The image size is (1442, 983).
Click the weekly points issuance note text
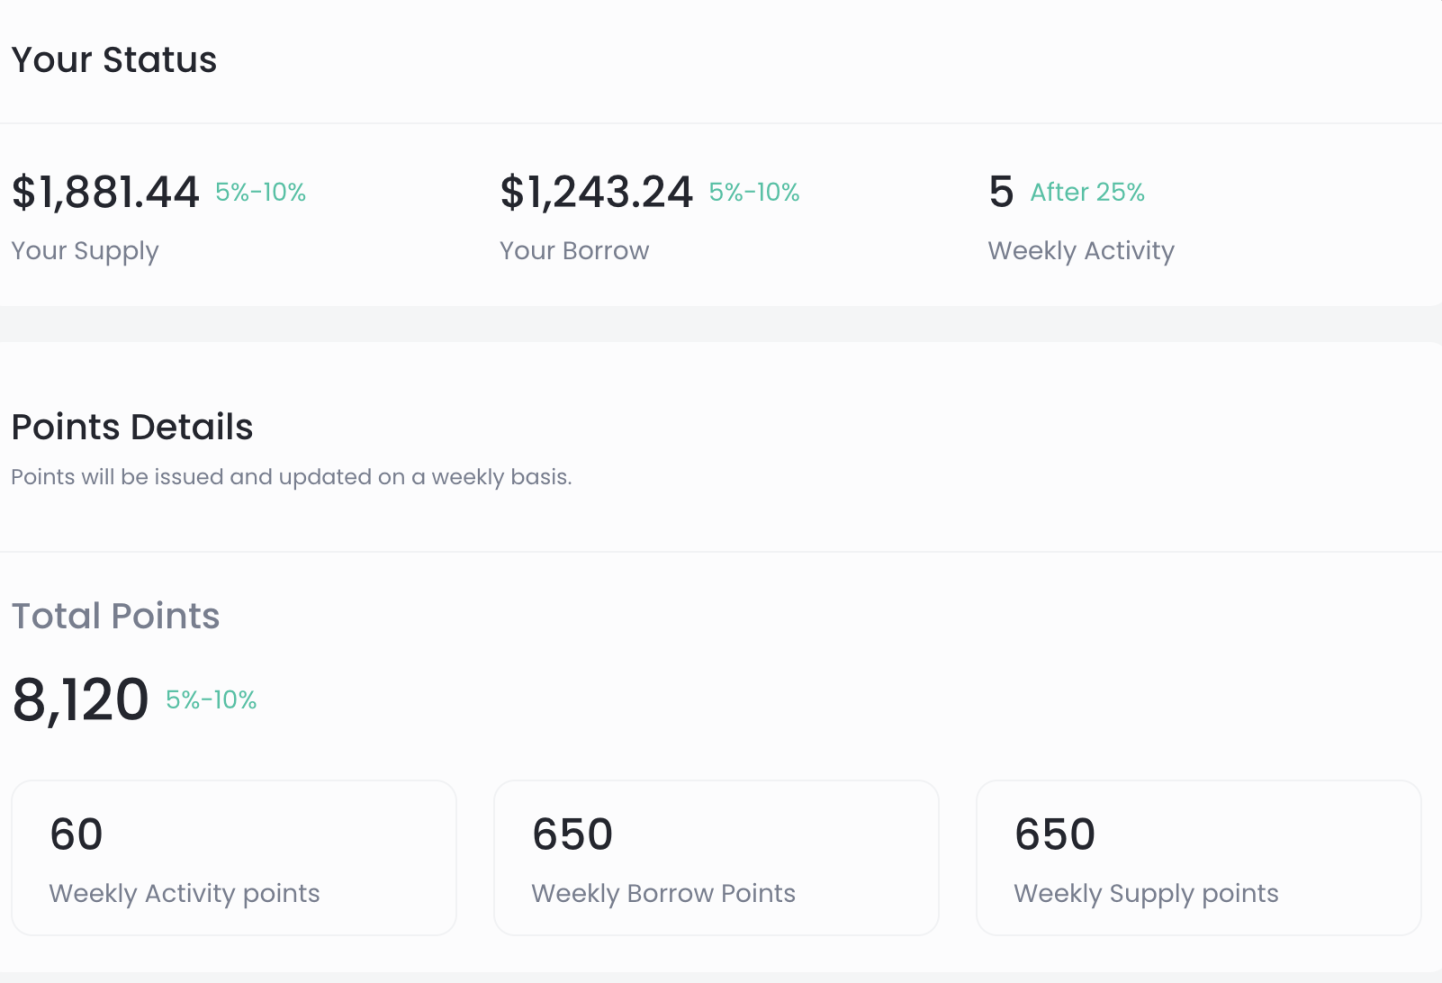tap(291, 477)
